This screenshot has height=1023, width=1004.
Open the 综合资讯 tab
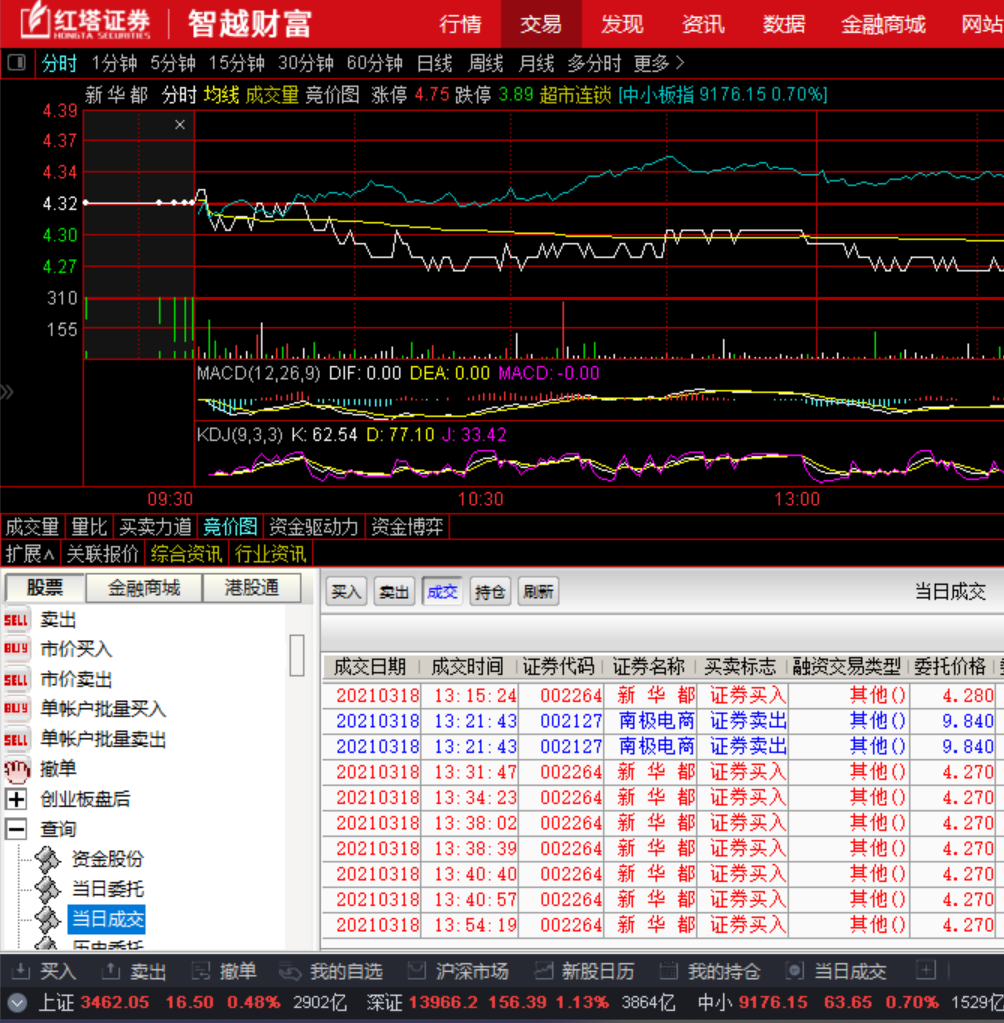point(186,554)
